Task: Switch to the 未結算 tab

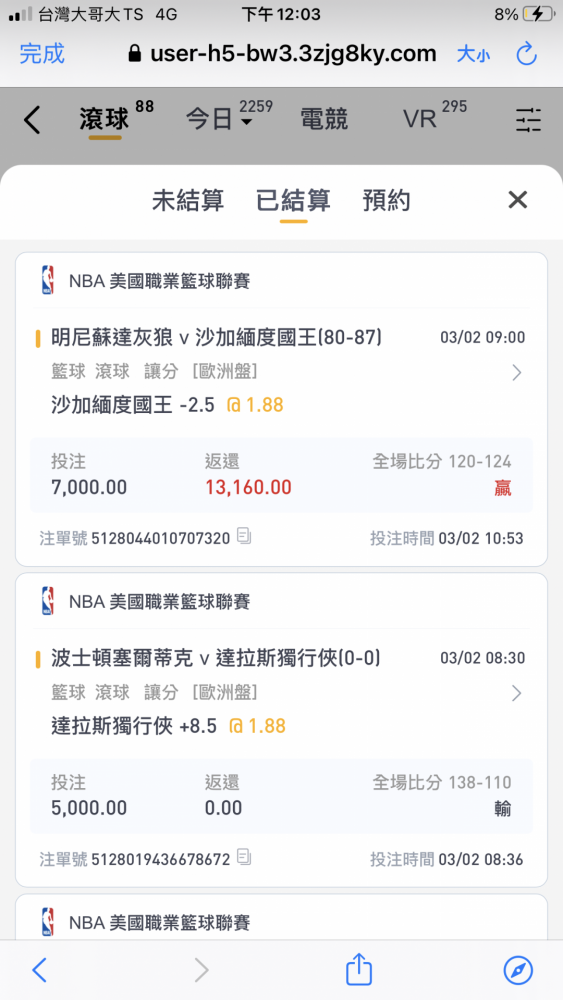Action: tap(188, 200)
